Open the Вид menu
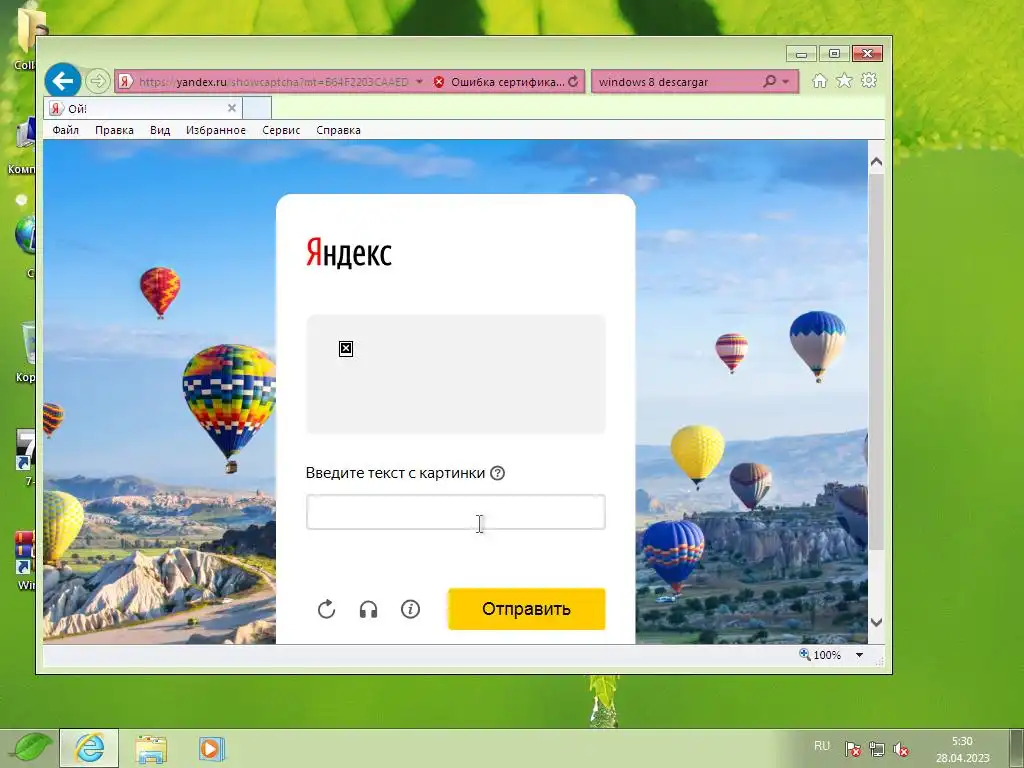The height and width of the screenshot is (768, 1024). coord(160,130)
